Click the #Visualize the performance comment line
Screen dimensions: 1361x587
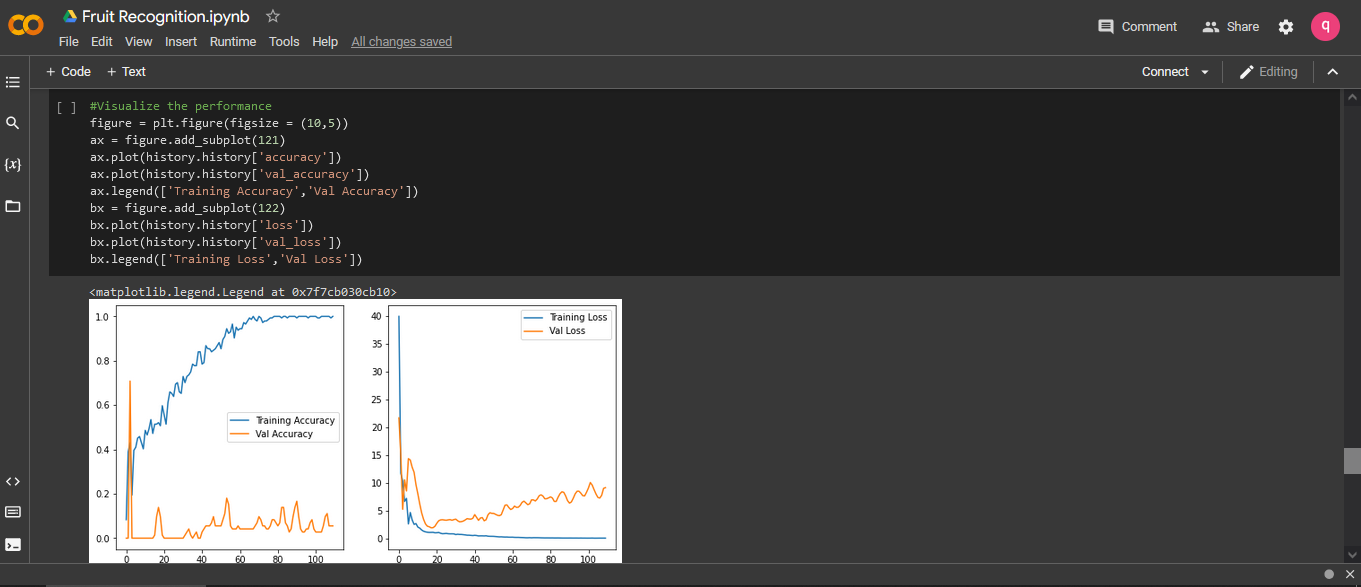[181, 106]
